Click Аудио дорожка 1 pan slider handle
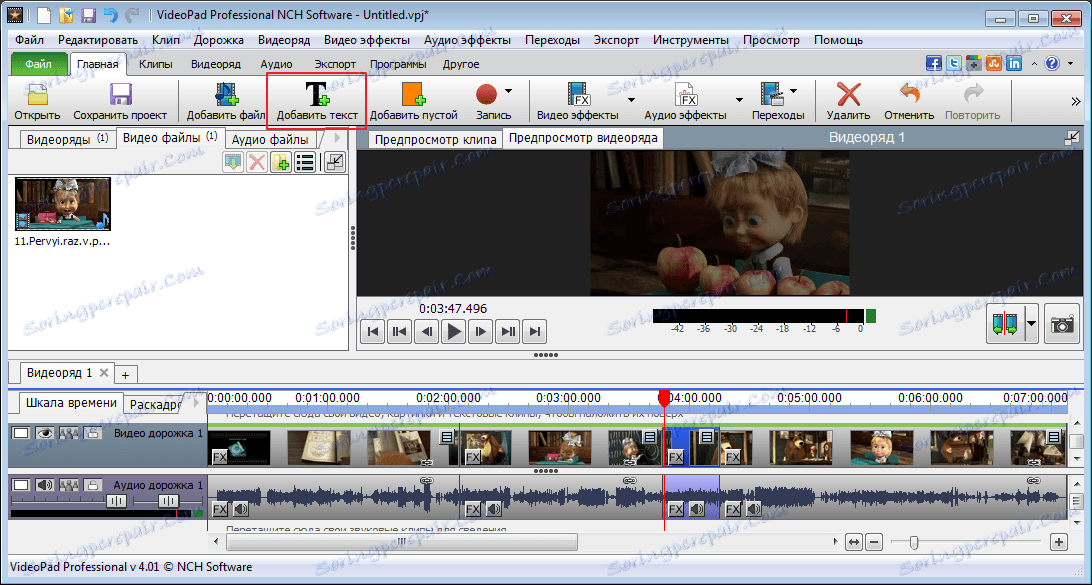 point(168,501)
